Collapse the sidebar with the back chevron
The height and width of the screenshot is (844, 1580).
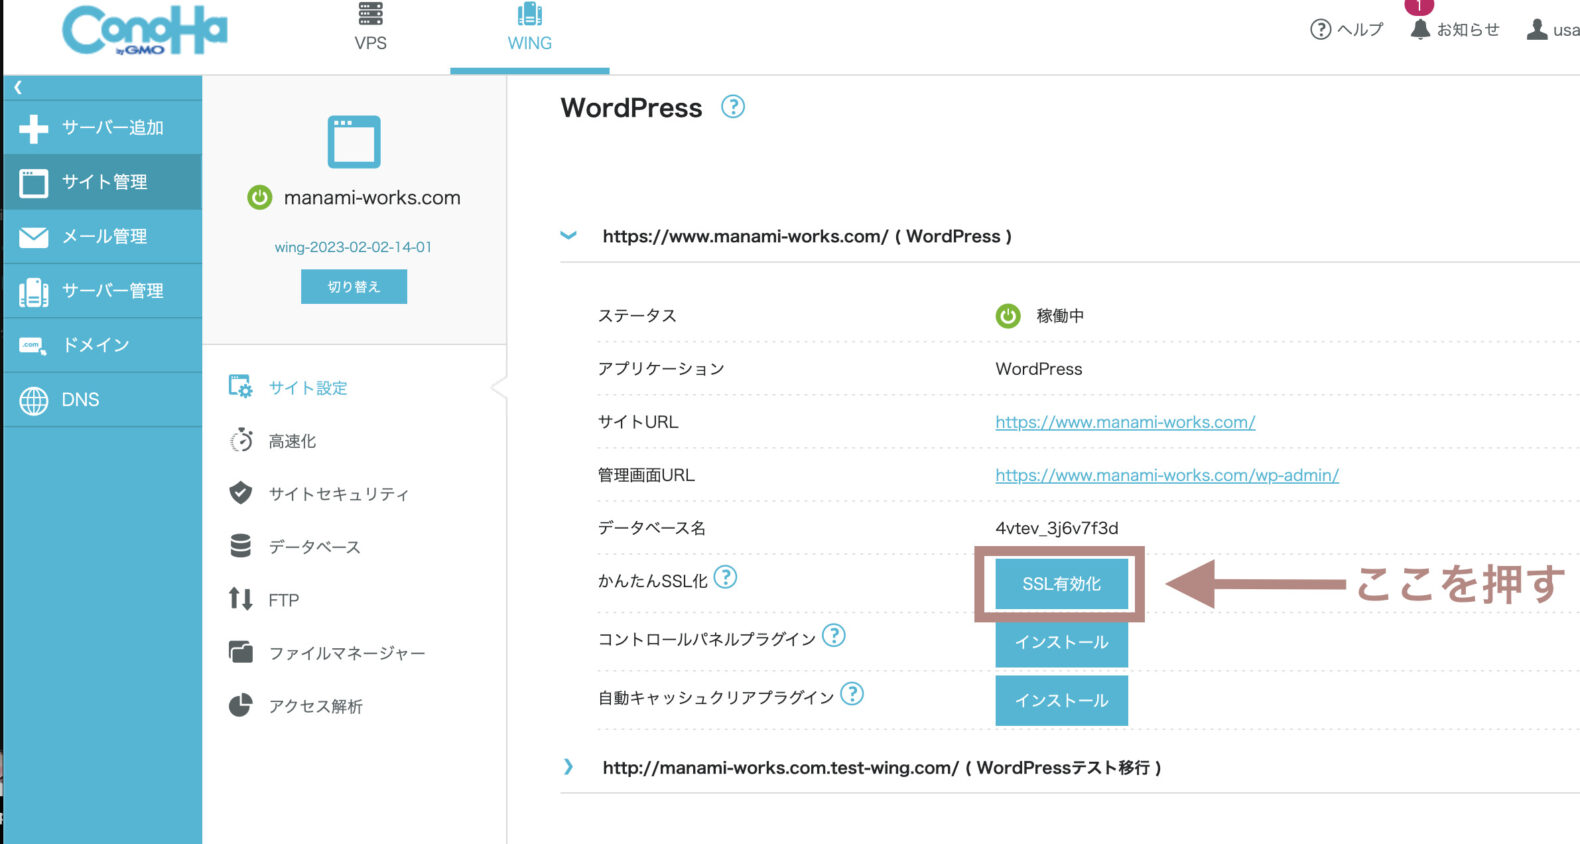(x=18, y=87)
